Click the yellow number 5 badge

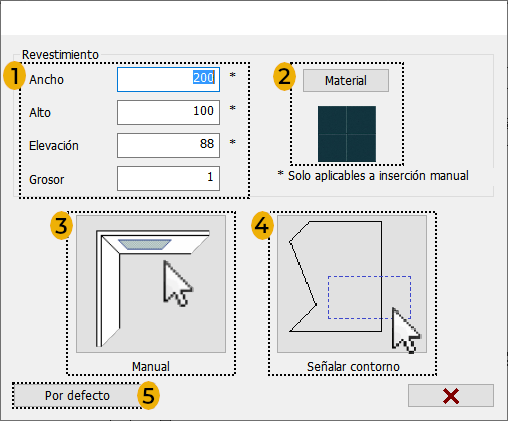click(148, 396)
